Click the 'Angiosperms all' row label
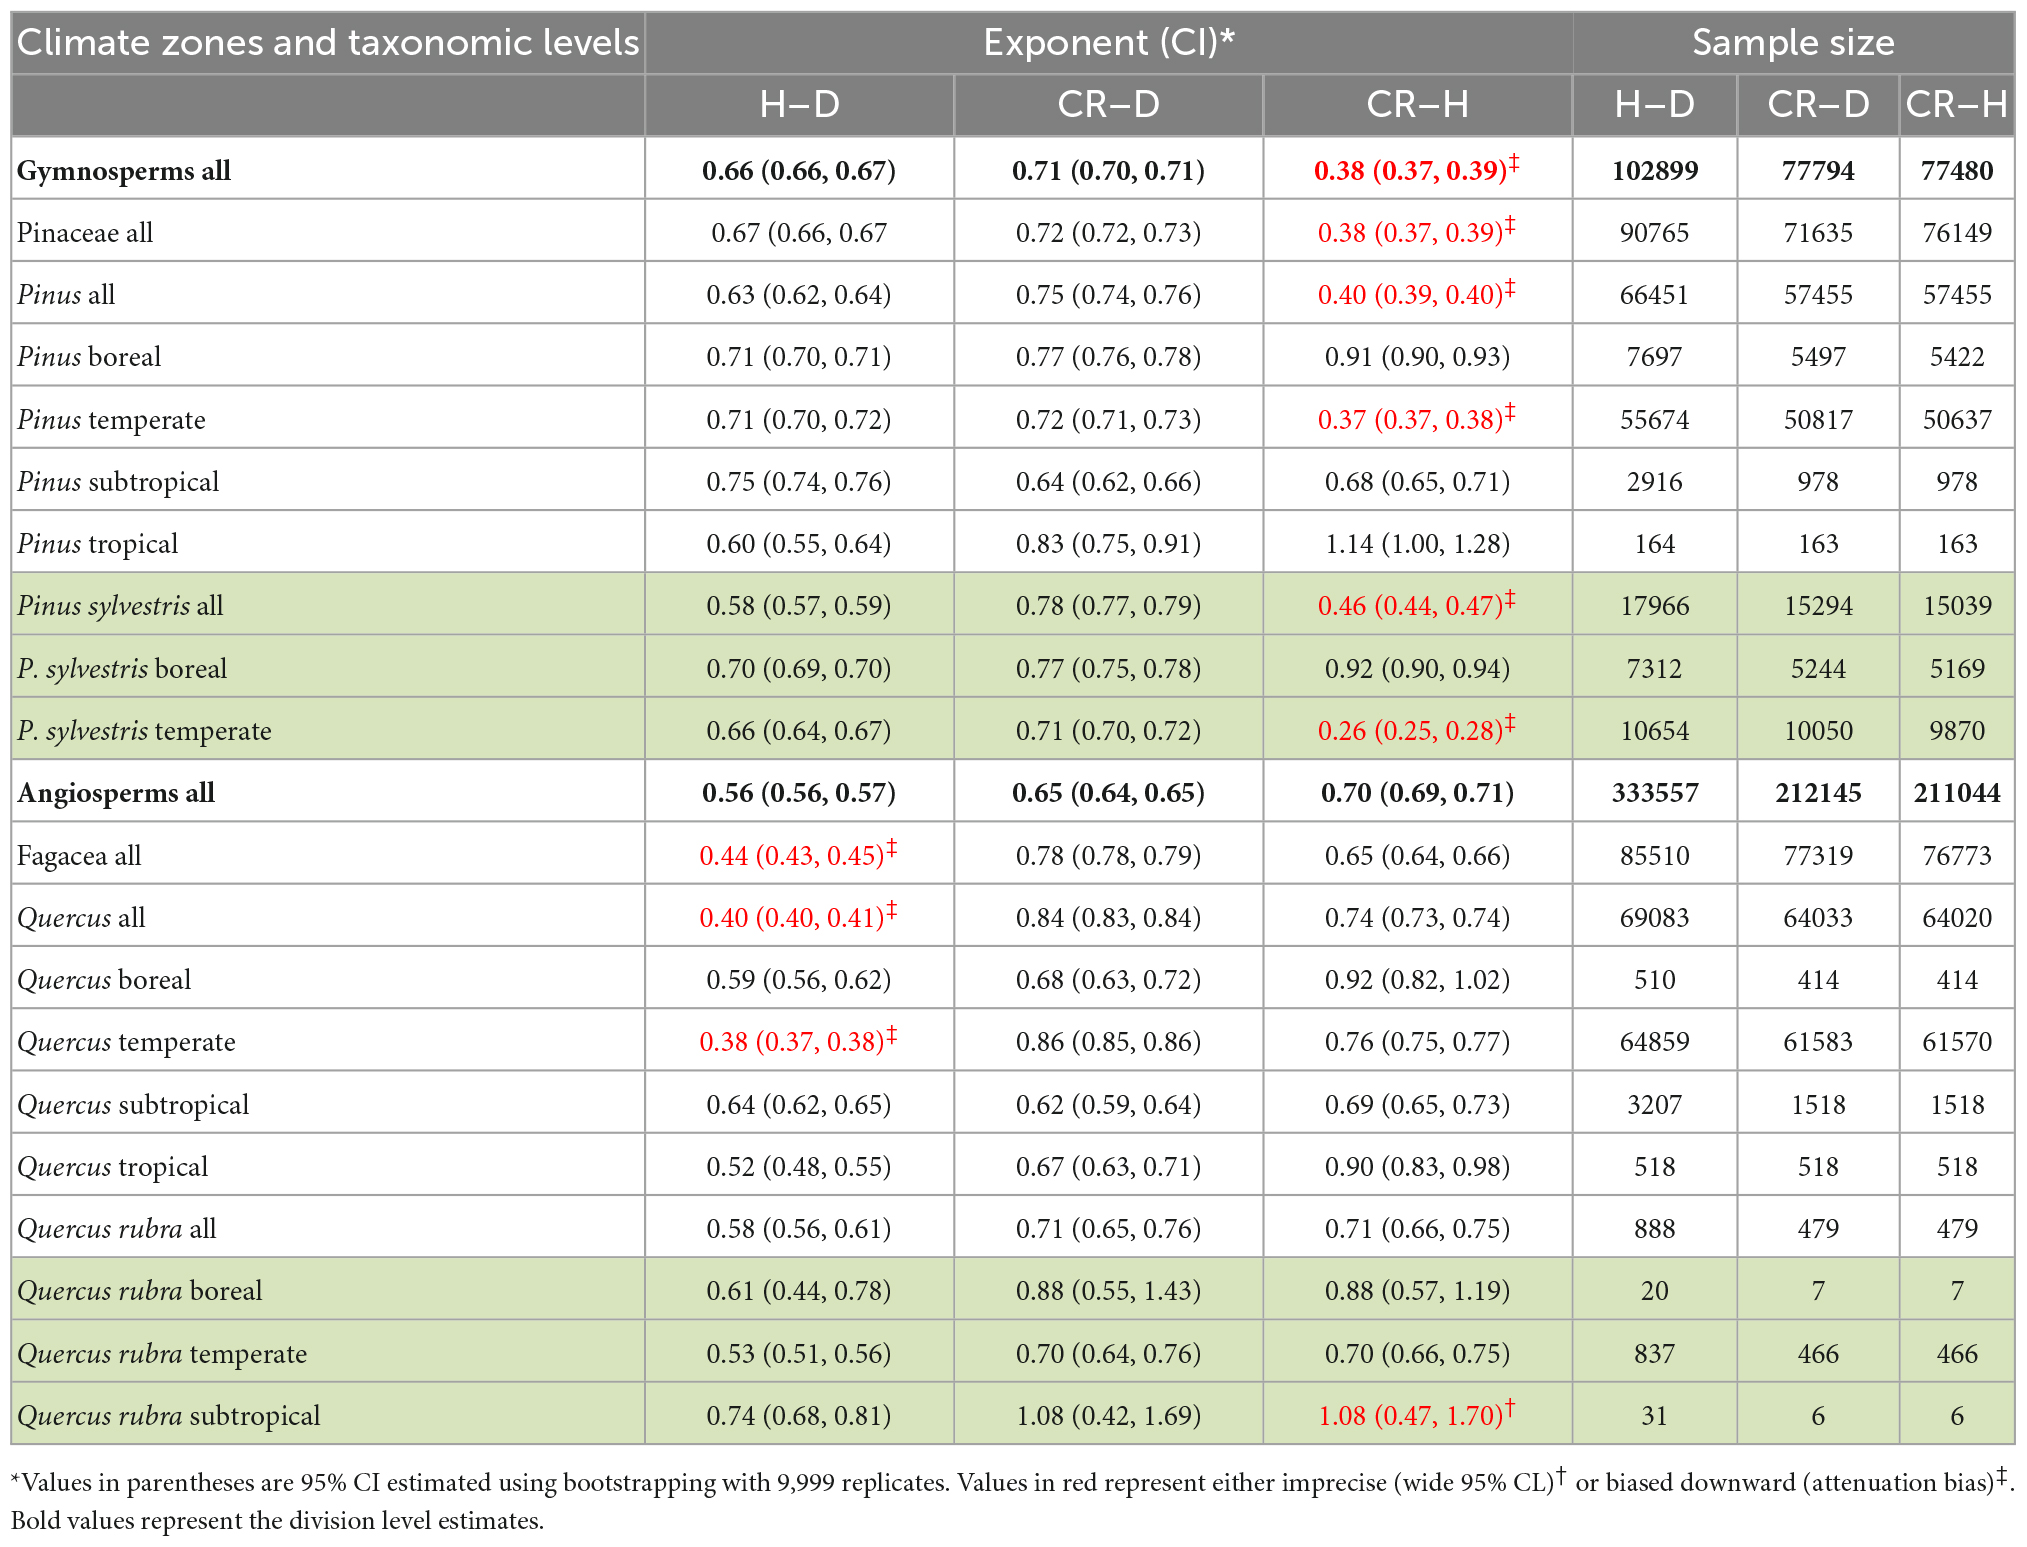 coord(116,793)
